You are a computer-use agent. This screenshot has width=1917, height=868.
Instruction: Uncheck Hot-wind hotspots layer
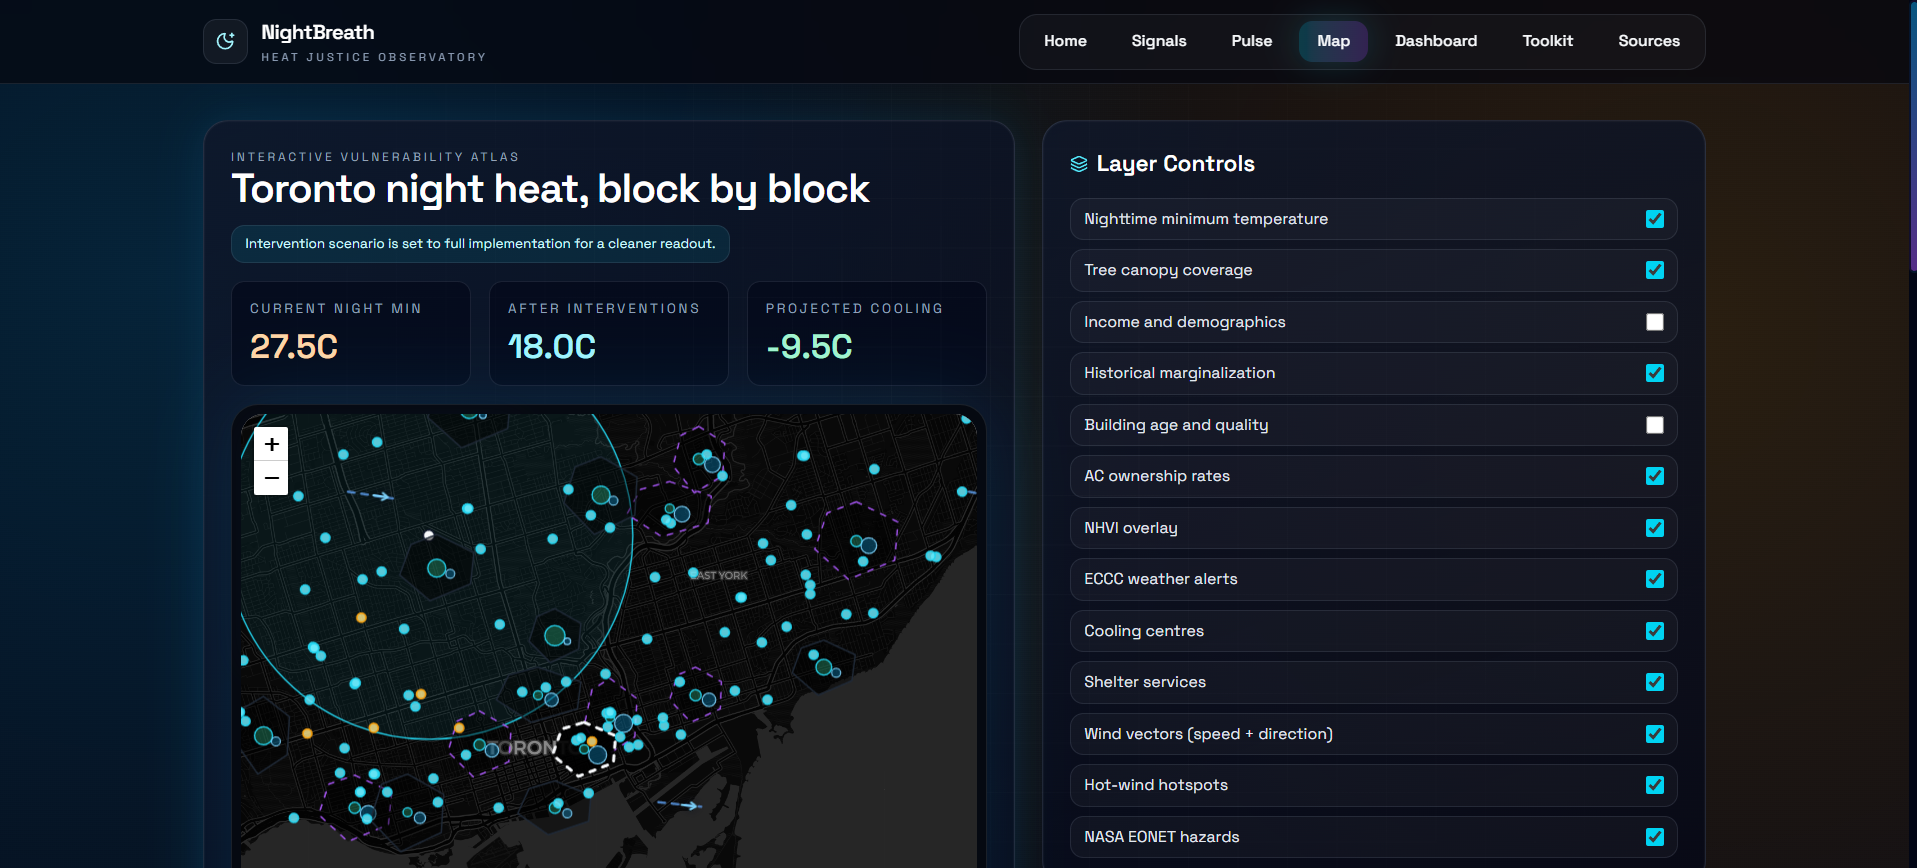1654,785
